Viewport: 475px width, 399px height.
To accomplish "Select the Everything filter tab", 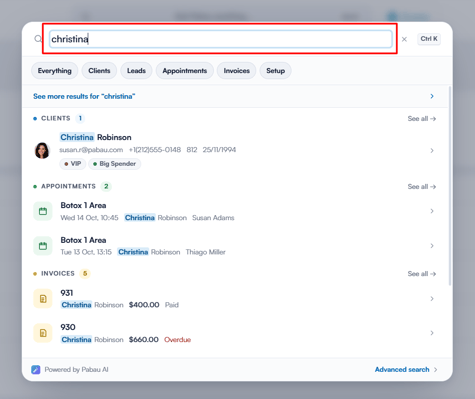I will [54, 71].
